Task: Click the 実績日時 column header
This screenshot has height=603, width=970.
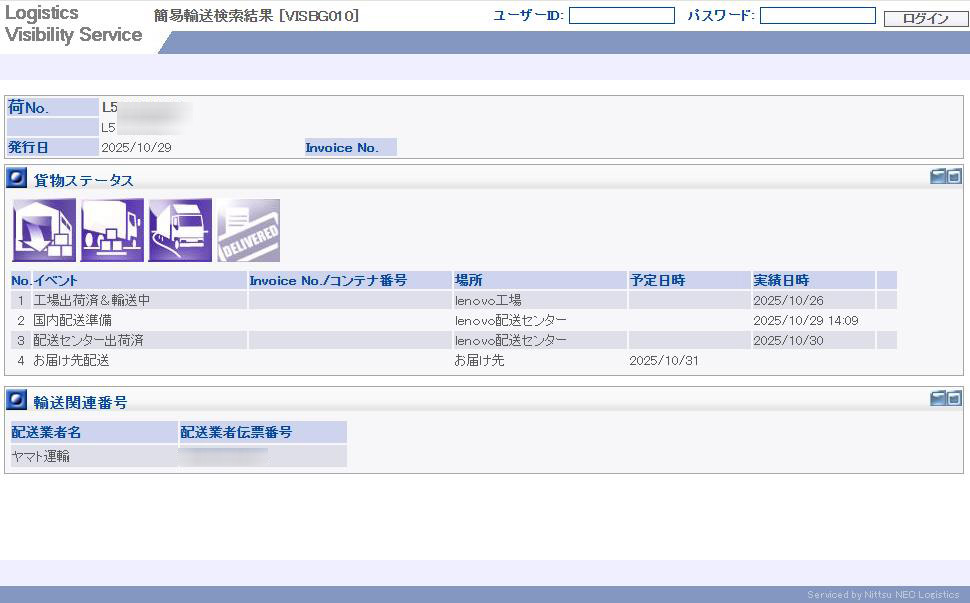Action: [812, 280]
